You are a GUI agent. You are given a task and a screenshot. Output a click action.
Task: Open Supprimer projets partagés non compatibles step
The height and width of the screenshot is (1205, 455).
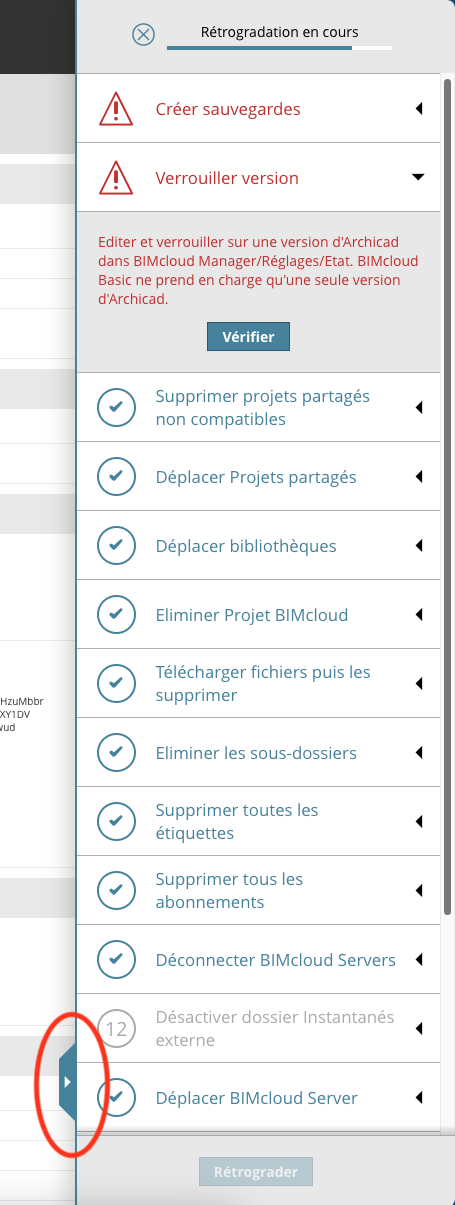tap(258, 407)
